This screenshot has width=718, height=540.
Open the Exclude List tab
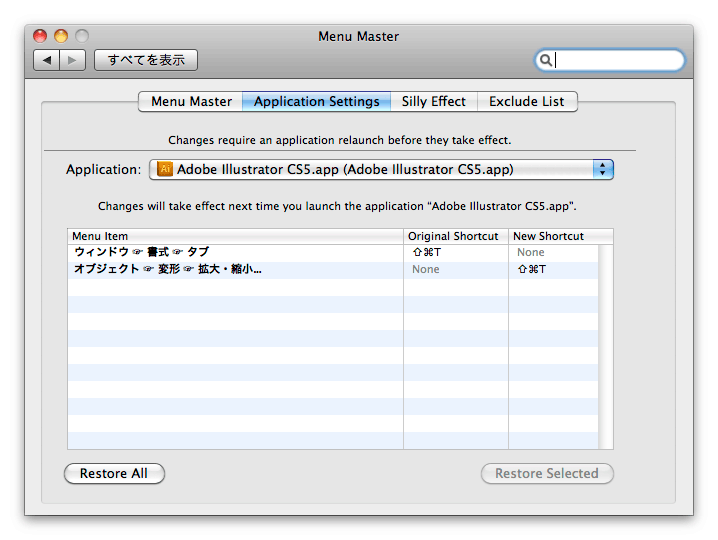527,101
